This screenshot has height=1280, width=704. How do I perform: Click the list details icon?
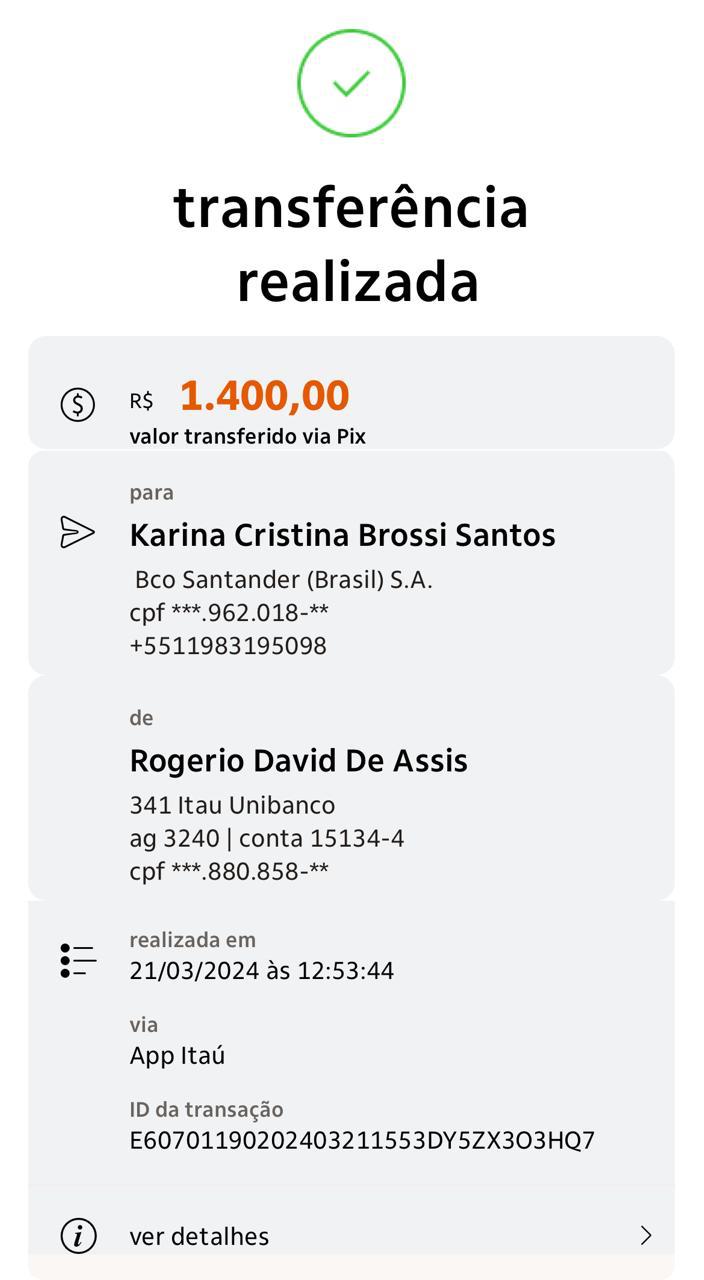(78, 960)
